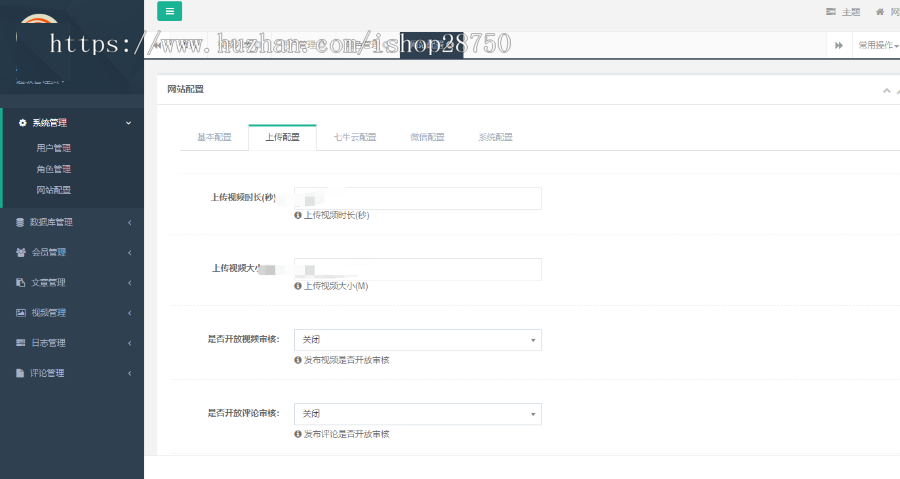Go to the 系统配置 tab

tap(495, 137)
